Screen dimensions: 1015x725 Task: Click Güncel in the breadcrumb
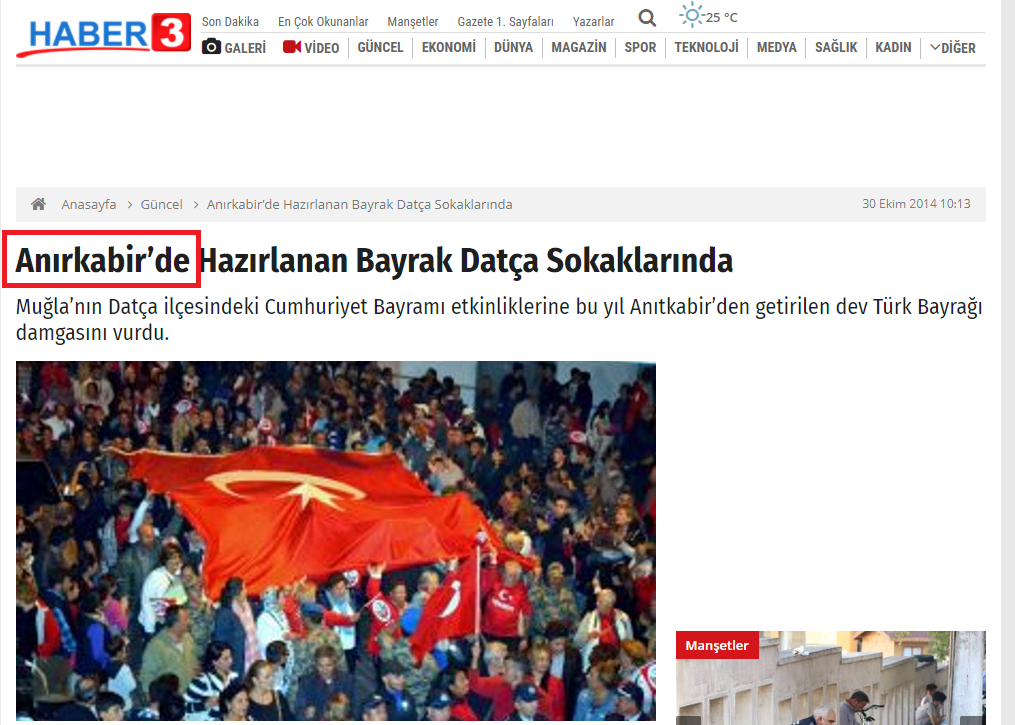161,204
